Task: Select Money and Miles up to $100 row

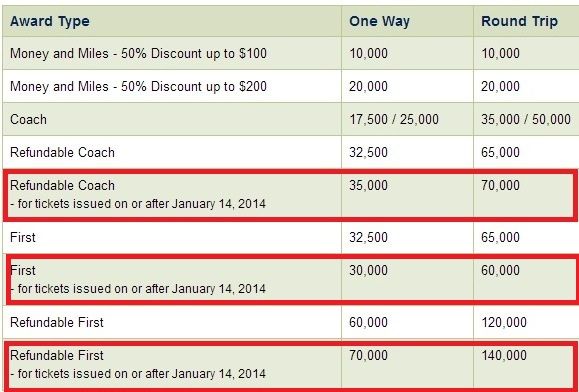Action: point(291,54)
